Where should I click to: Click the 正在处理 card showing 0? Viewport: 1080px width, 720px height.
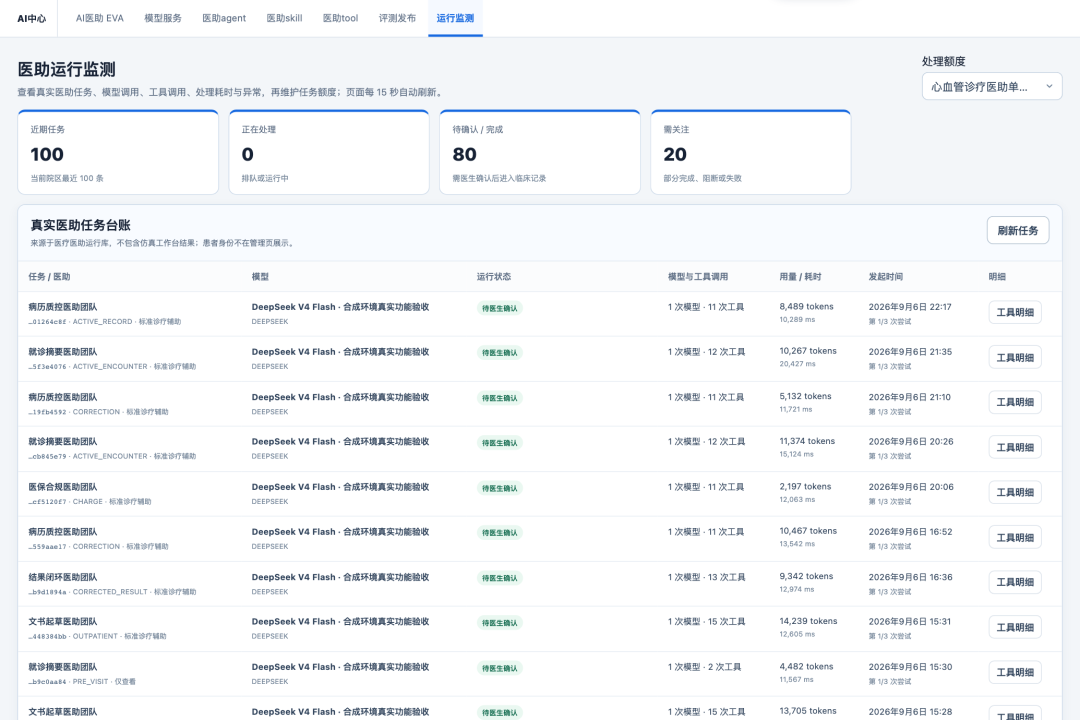(329, 152)
